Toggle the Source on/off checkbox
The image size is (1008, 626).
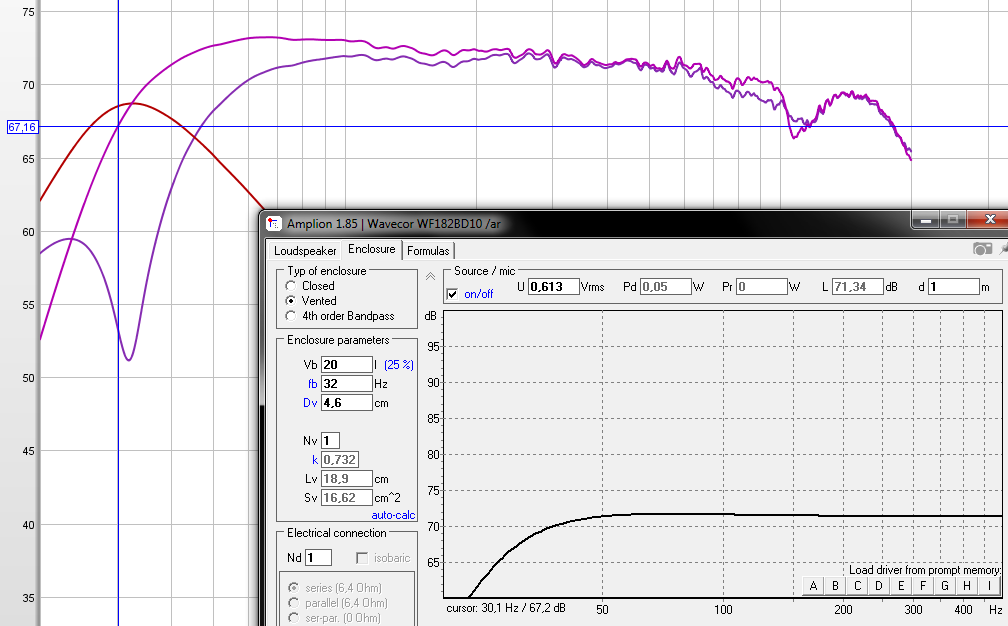(x=453, y=294)
